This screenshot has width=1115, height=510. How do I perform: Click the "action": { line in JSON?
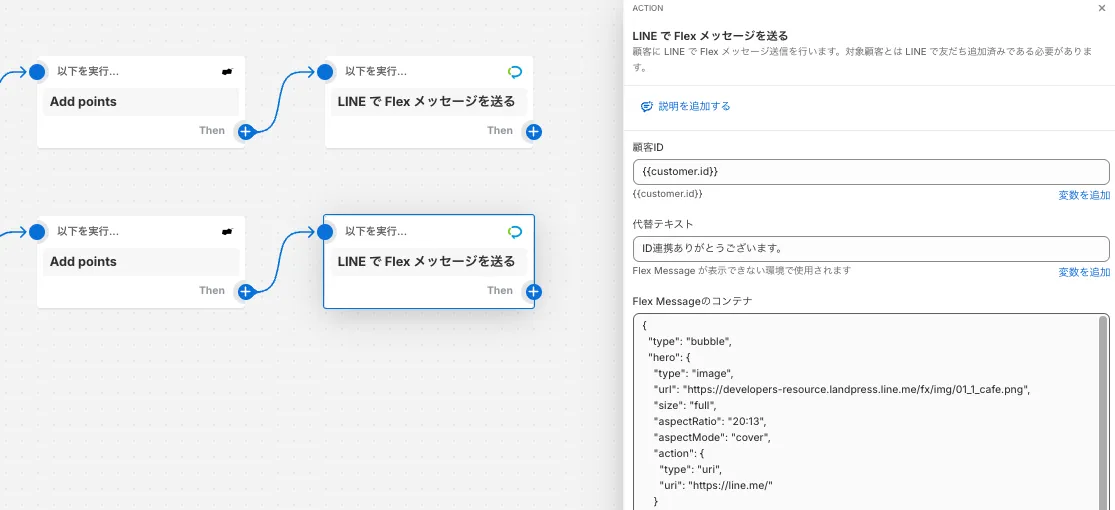[x=680, y=455]
